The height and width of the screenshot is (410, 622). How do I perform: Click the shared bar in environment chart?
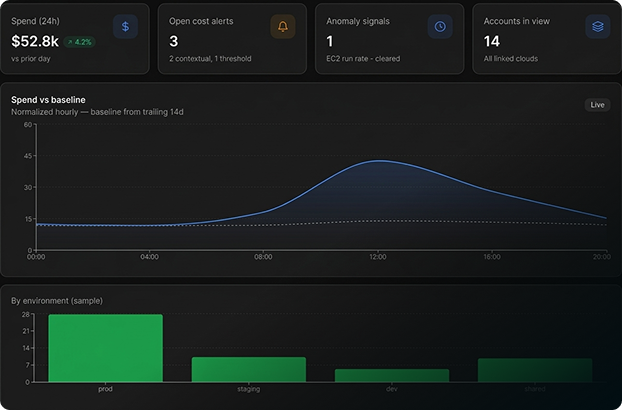point(535,370)
